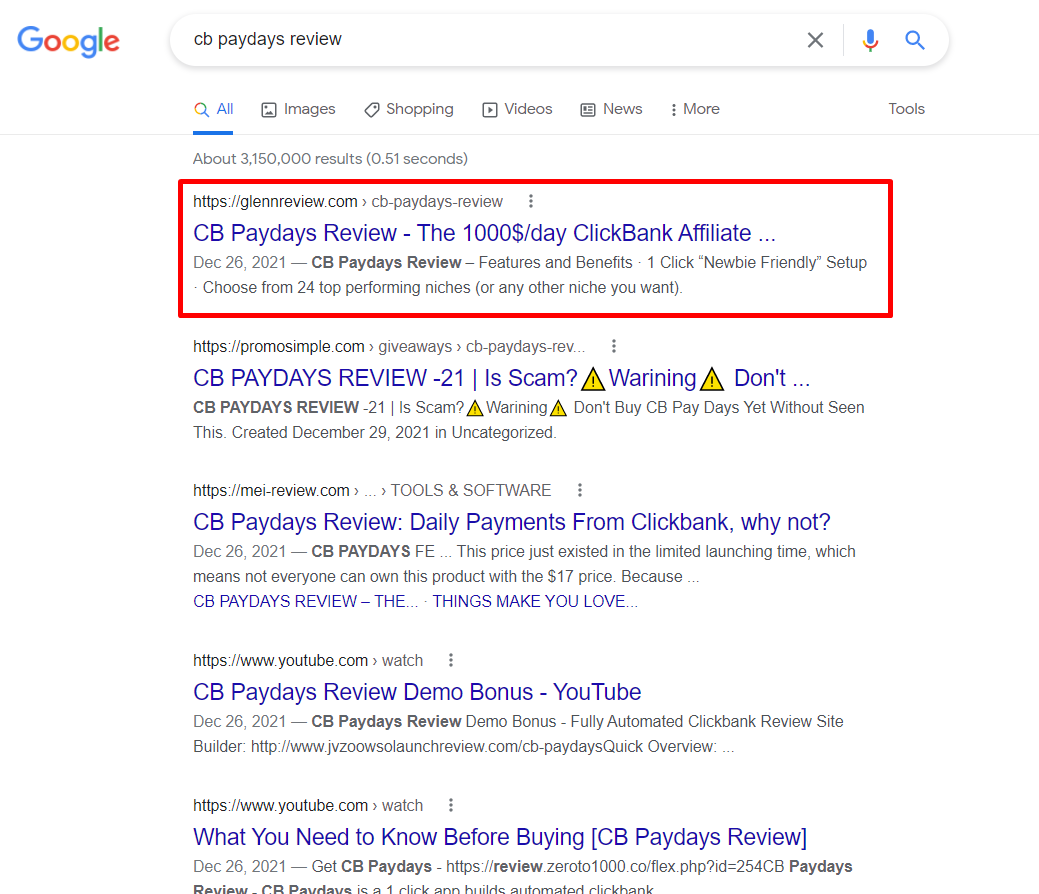Click the snippet 'Fully Automated Clickbank Review Site Builder'
Image resolution: width=1039 pixels, height=894 pixels.
[x=518, y=734]
